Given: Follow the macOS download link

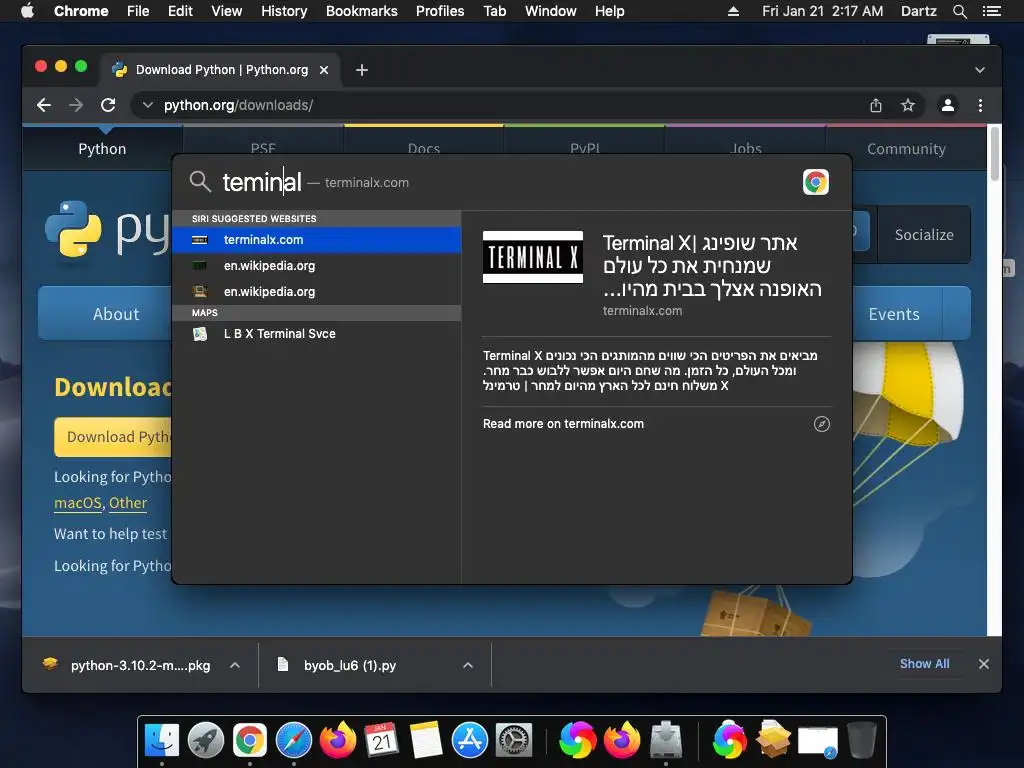Looking at the screenshot, I should [78, 503].
